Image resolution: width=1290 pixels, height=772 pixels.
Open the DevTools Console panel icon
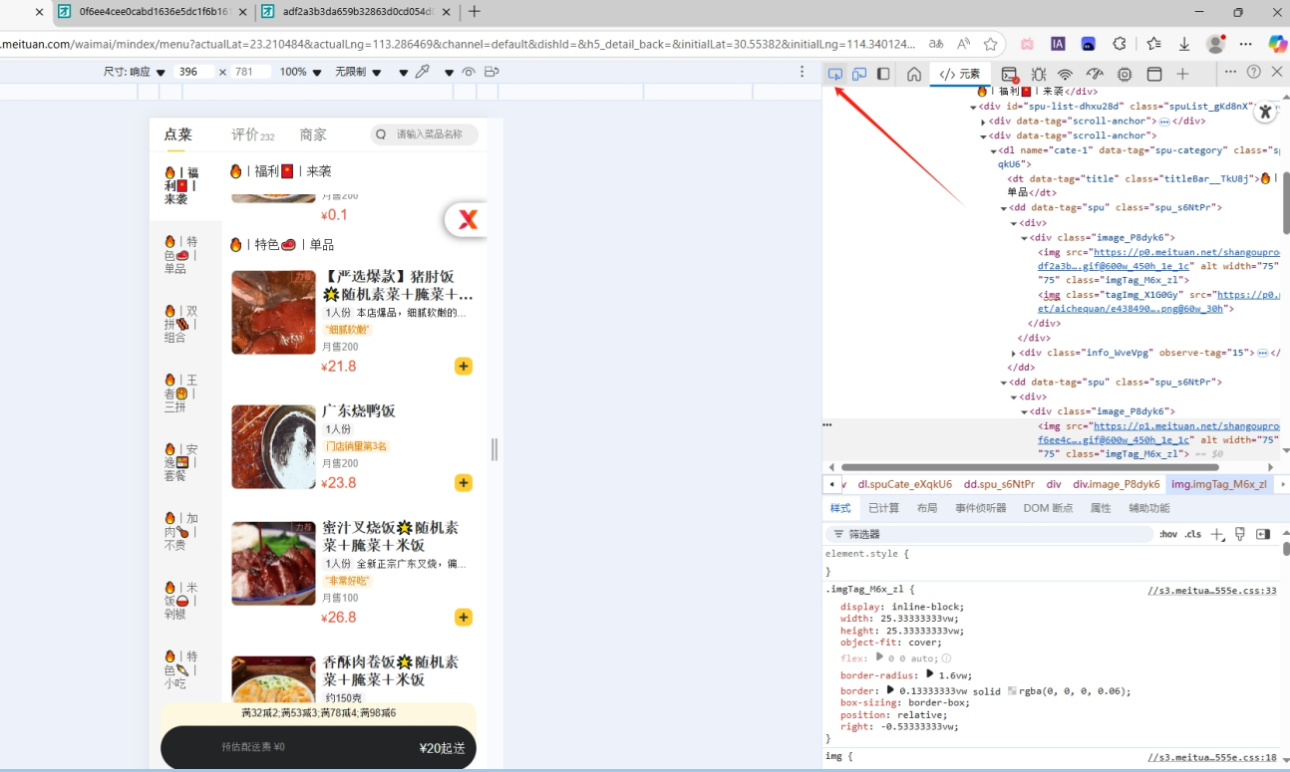point(1009,74)
